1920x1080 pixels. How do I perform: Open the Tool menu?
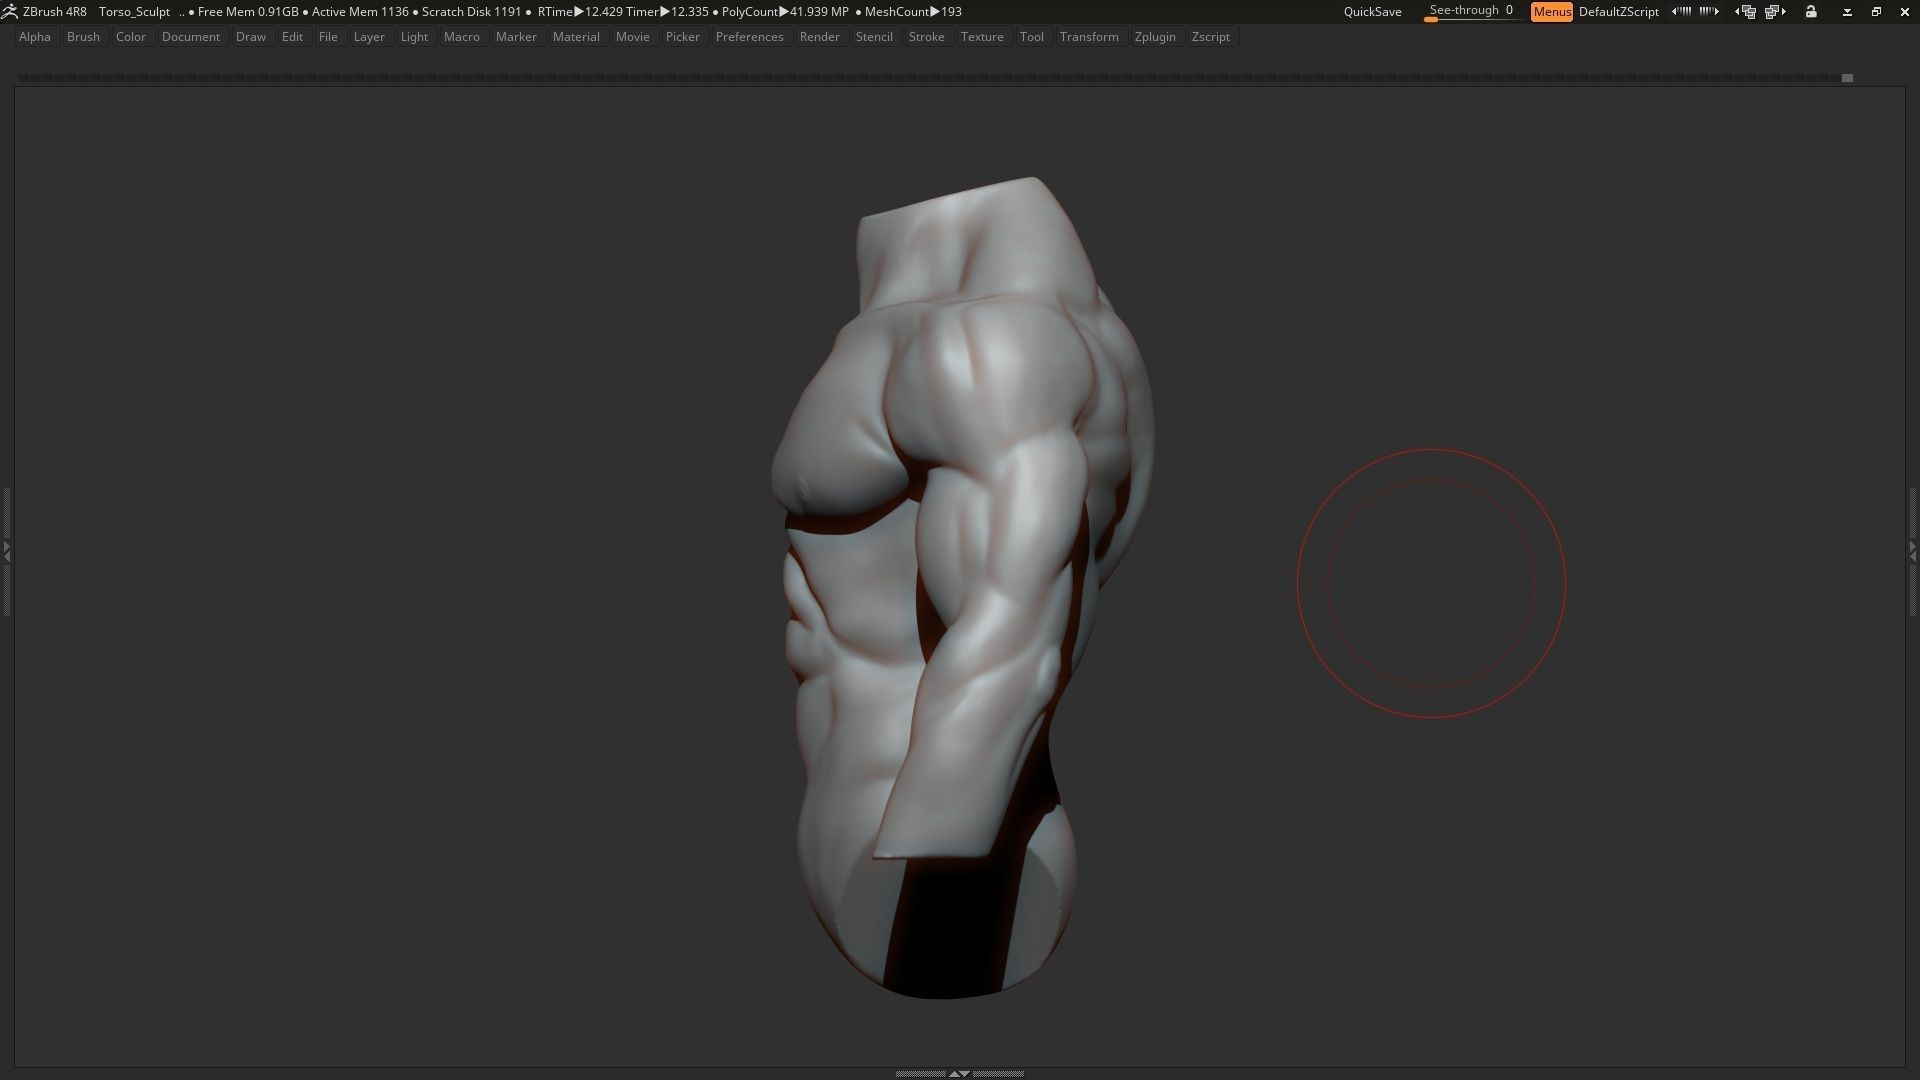coord(1032,37)
